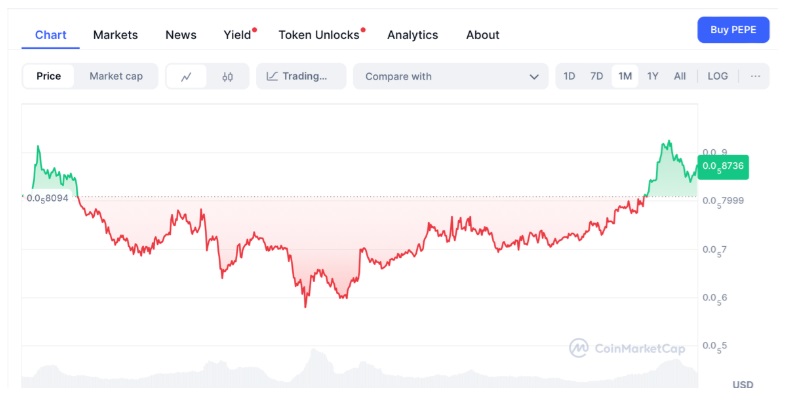Screen dimensions: 795x400
Task: Expand the Compare with chevron arrow
Action: (534, 76)
